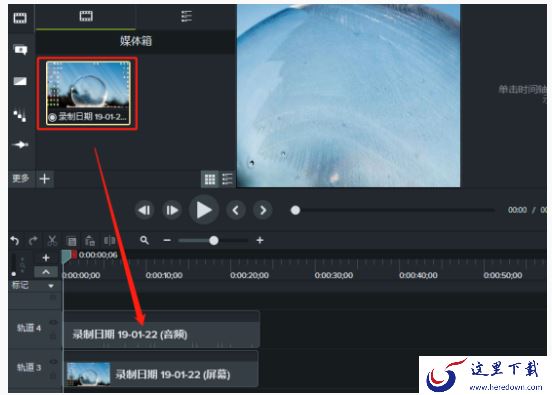Open the Behaviors icon in sidebar
This screenshot has width=552, height=395.
click(x=20, y=115)
